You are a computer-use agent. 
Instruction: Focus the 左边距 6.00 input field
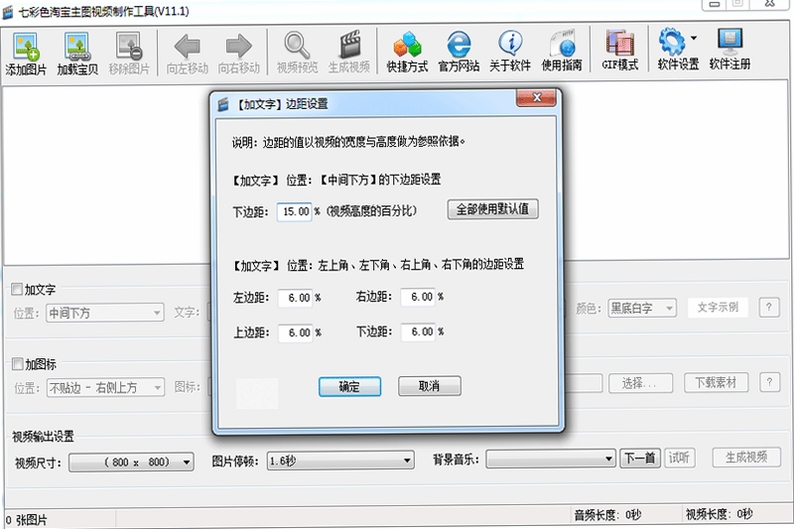[295, 298]
